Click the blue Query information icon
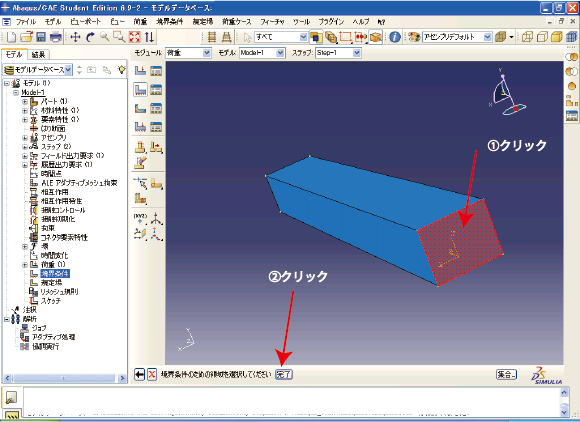Screen dimensions: 580x422 click(395, 37)
